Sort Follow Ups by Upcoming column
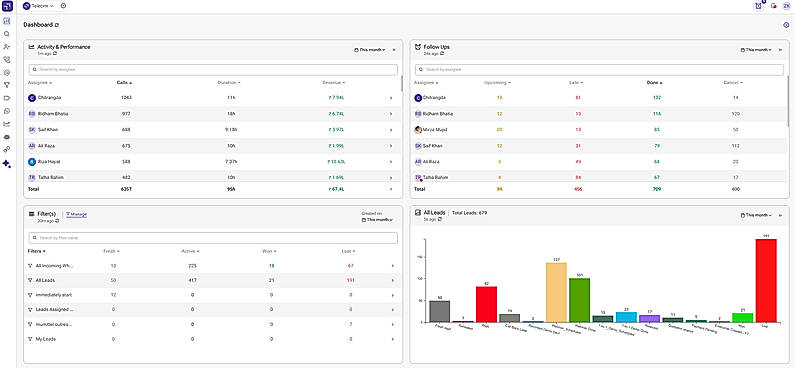Viewport: 795px width, 368px height. point(497,83)
